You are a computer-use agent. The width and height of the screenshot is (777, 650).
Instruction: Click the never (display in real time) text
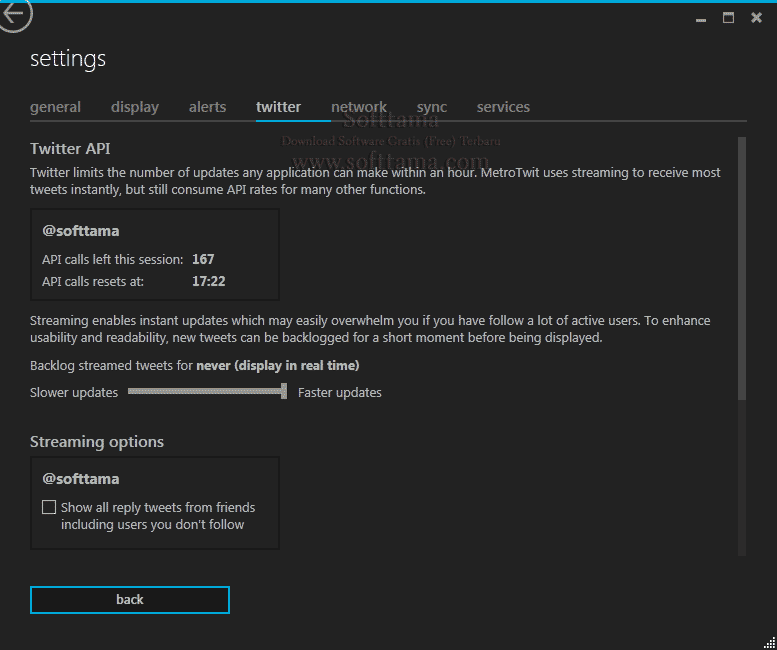pyautogui.click(x=278, y=366)
